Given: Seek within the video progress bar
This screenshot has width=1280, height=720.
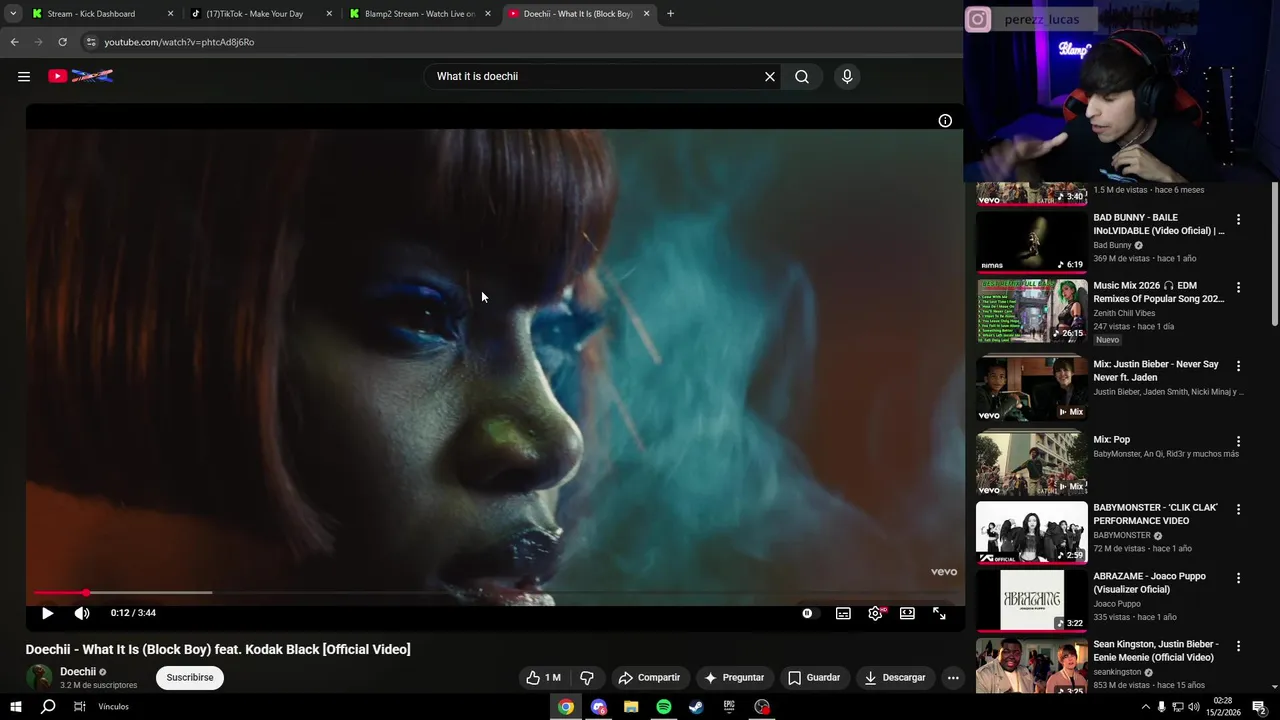Looking at the screenshot, I should pyautogui.click(x=495, y=593).
